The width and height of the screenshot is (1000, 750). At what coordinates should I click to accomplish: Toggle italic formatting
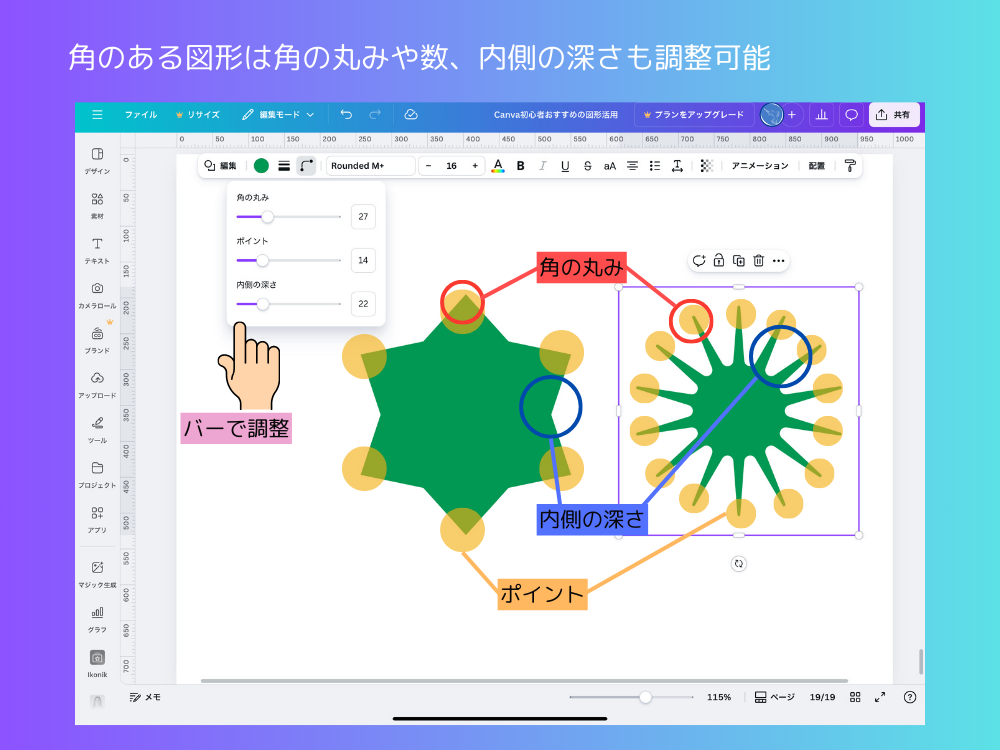(x=541, y=166)
